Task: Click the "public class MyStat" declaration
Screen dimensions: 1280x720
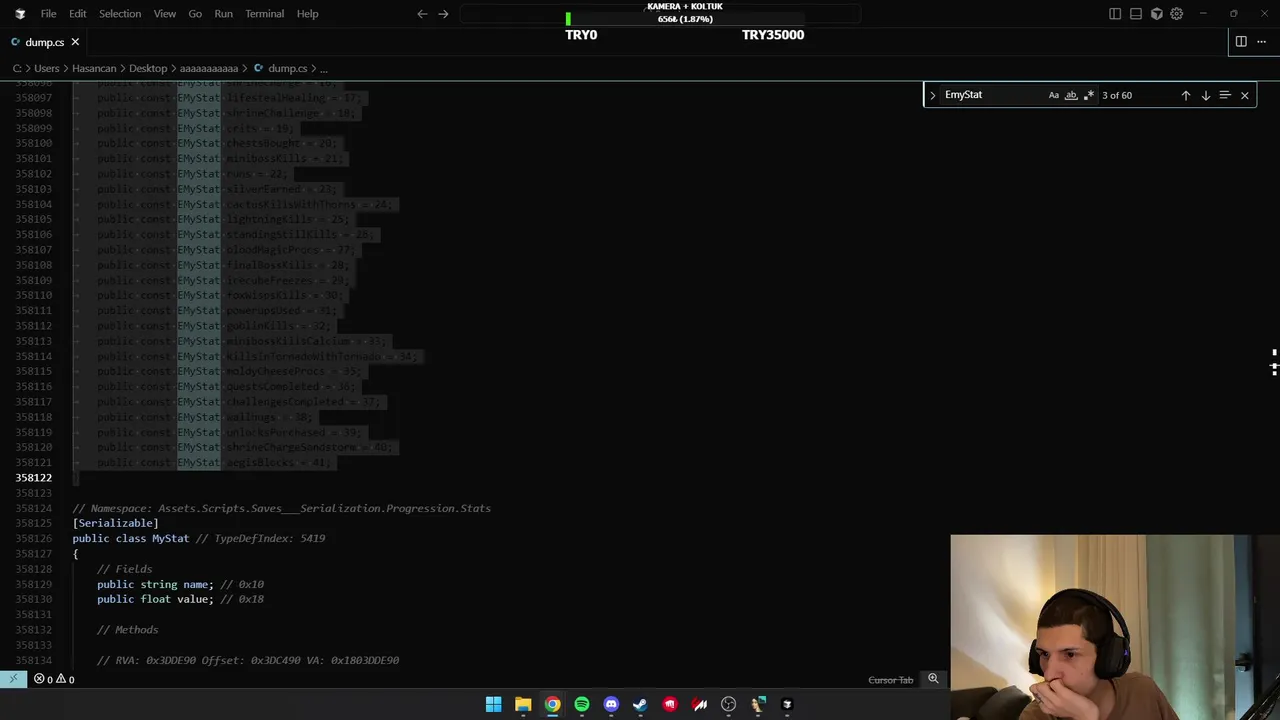Action: 131,538
